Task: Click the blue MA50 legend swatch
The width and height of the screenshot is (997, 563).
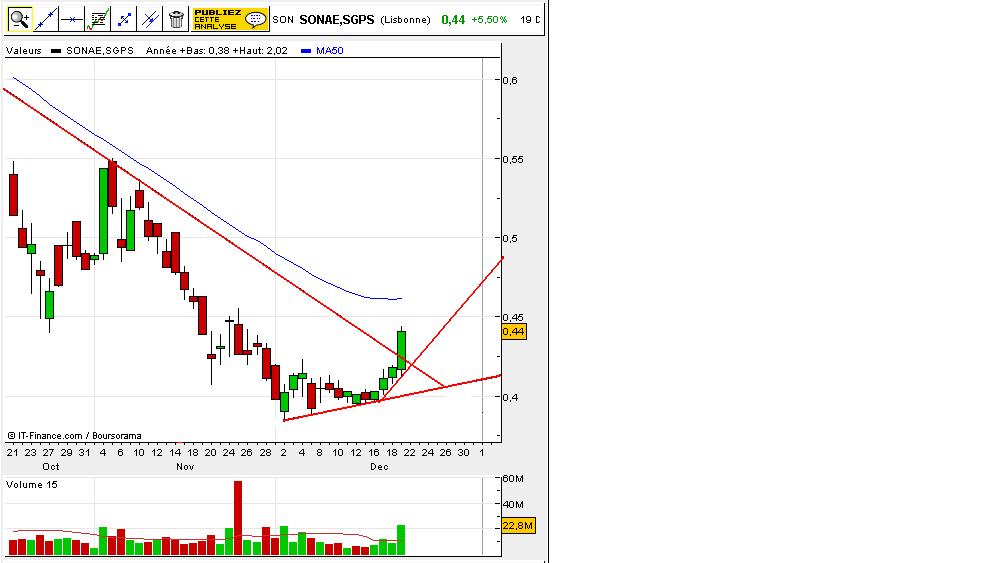Action: pos(306,51)
